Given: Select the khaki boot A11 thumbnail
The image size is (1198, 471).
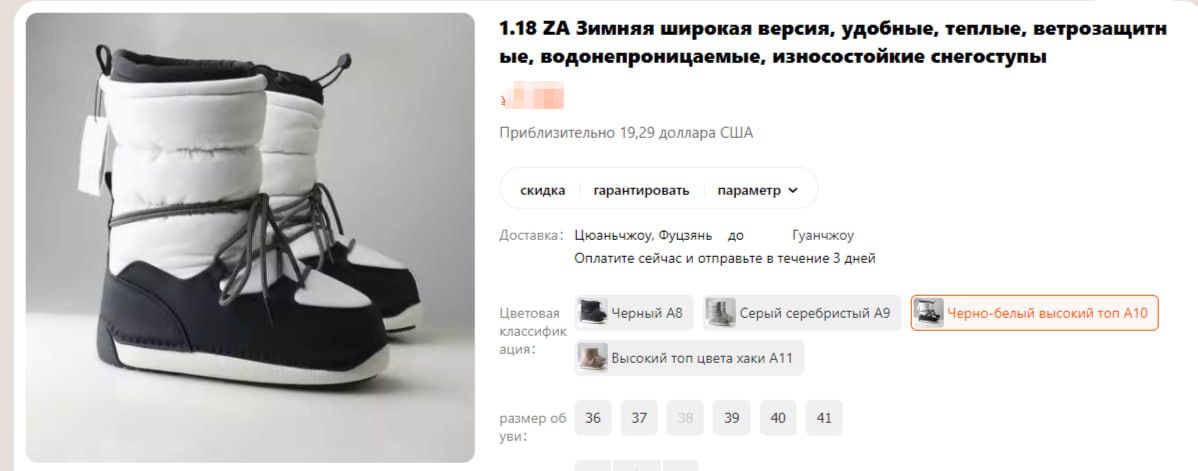Looking at the screenshot, I should pyautogui.click(x=593, y=358).
